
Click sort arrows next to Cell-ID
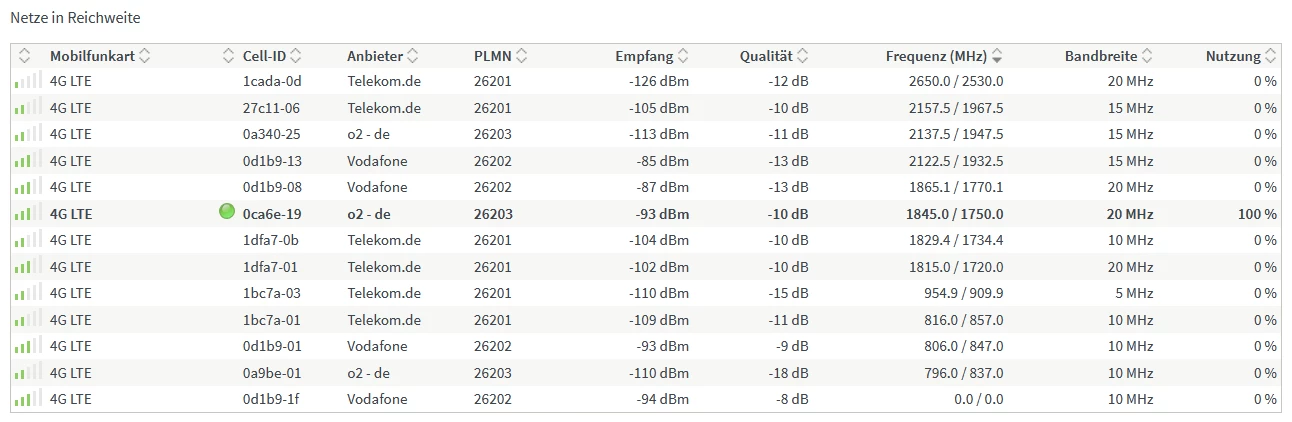295,56
